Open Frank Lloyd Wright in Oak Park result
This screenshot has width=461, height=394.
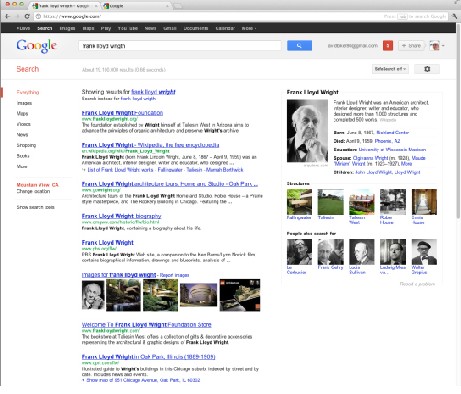click(x=148, y=357)
